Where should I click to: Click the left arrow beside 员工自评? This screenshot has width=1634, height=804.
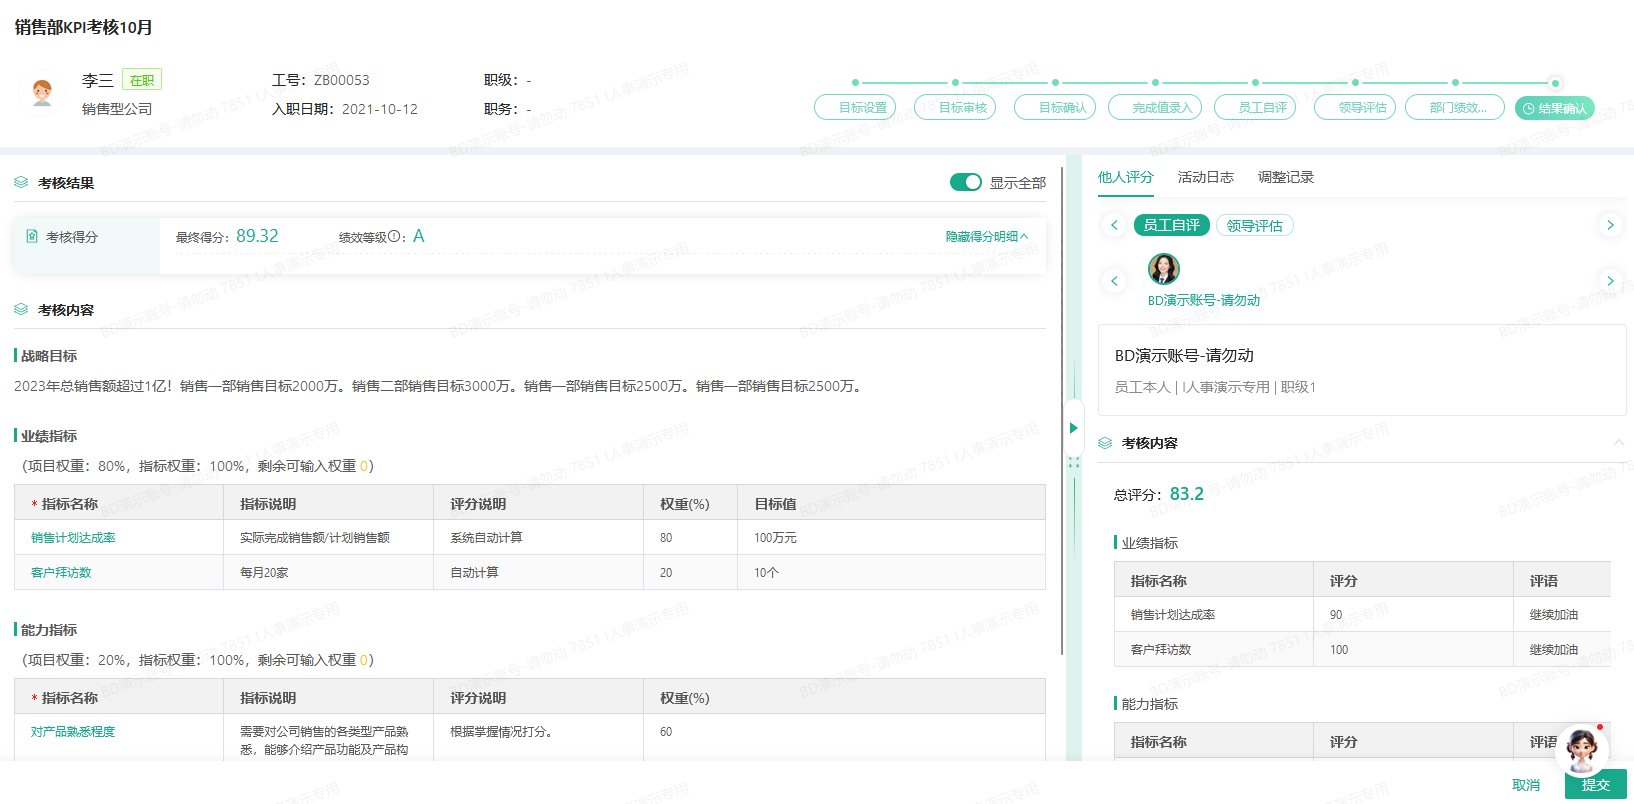(x=1114, y=225)
